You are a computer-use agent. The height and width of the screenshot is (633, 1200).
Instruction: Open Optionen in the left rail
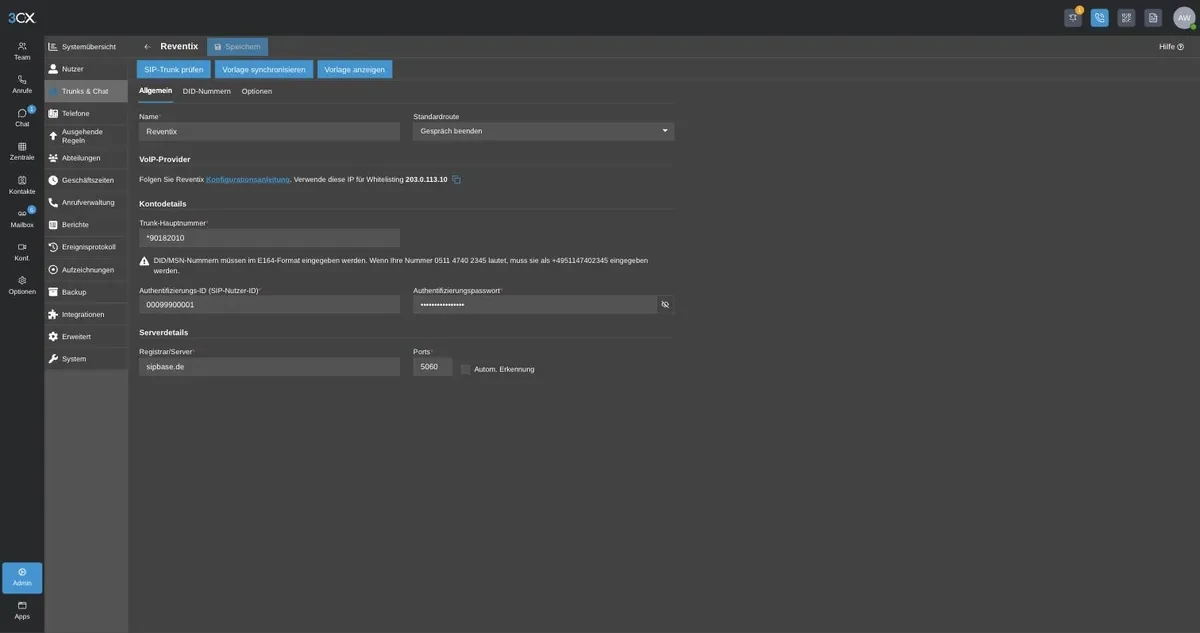click(22, 285)
